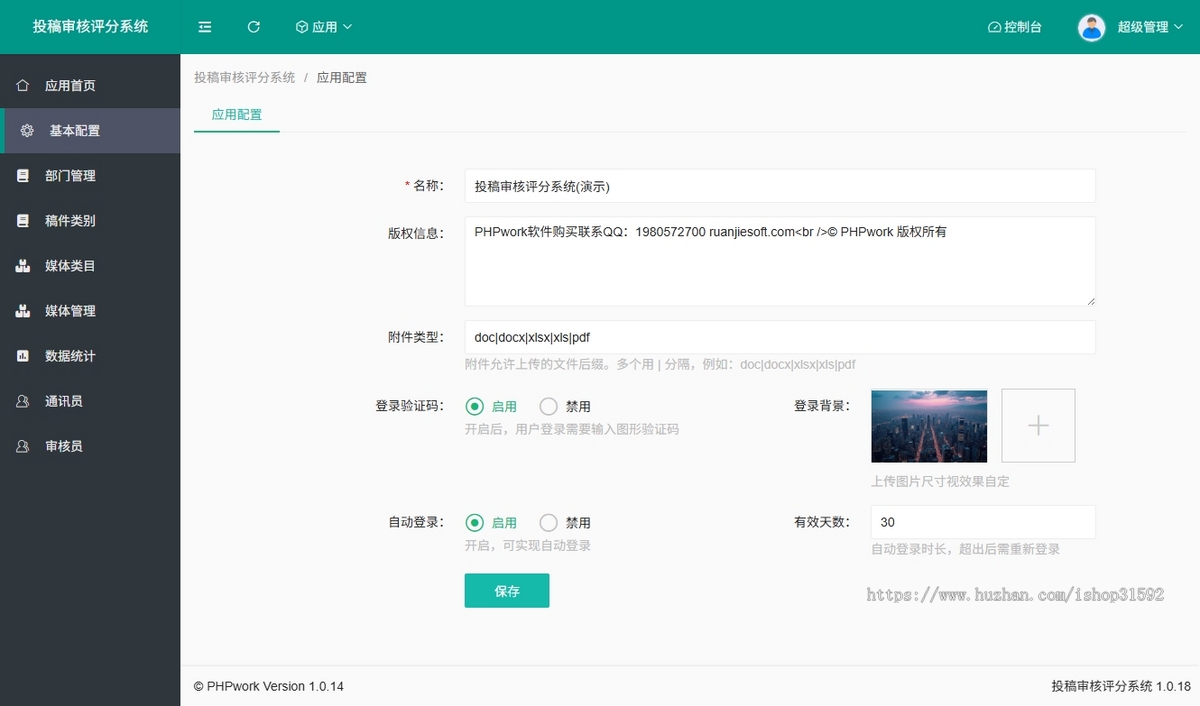Click the 保存 button
Screen dimensions: 1200x706
[507, 591]
